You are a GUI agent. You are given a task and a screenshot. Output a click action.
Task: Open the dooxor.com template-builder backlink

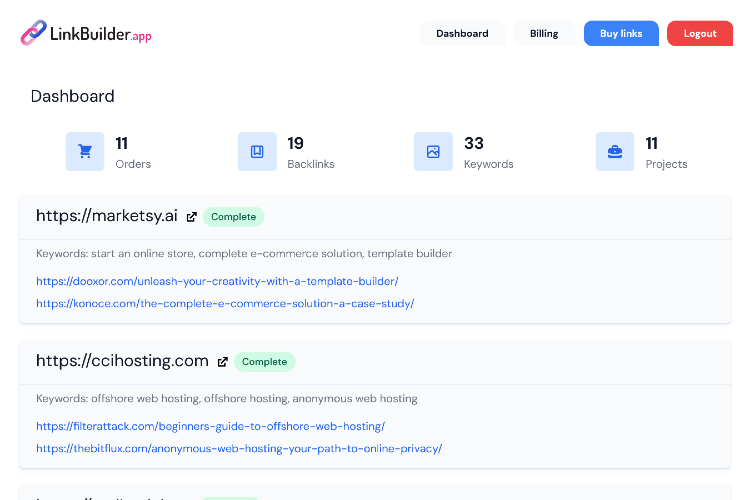tap(217, 281)
